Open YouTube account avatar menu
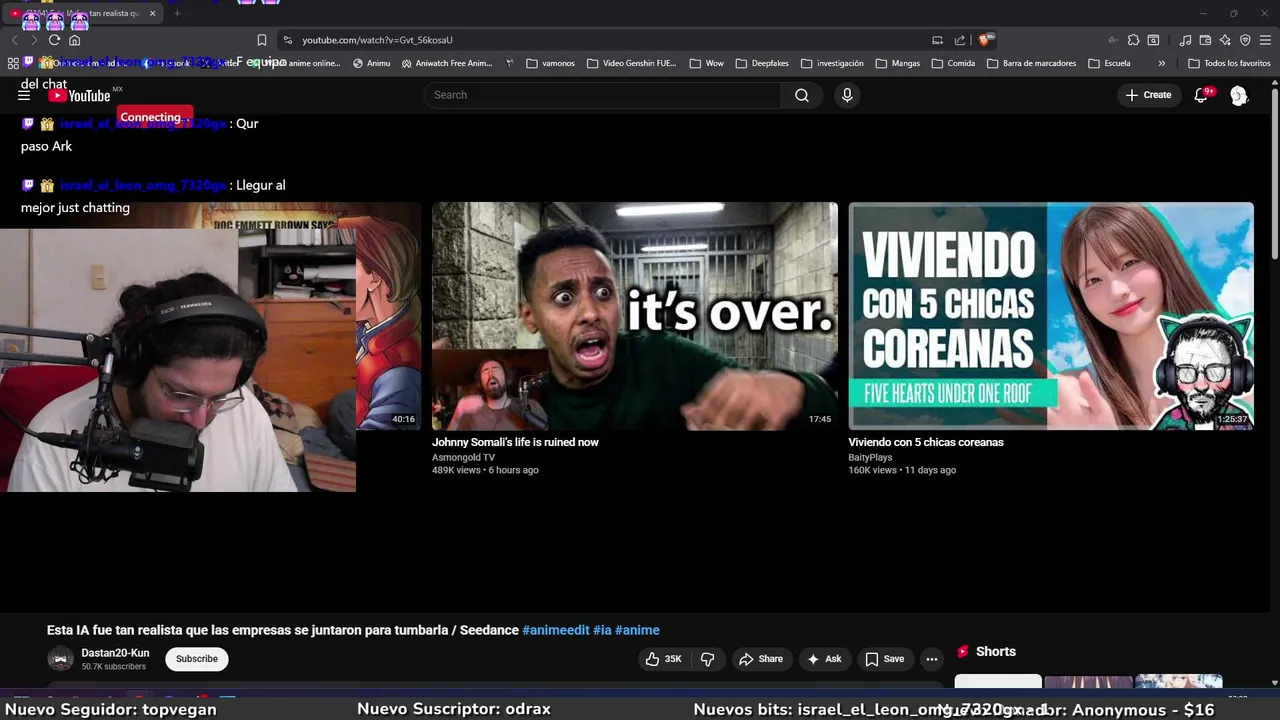Image resolution: width=1280 pixels, height=720 pixels. 1239,95
